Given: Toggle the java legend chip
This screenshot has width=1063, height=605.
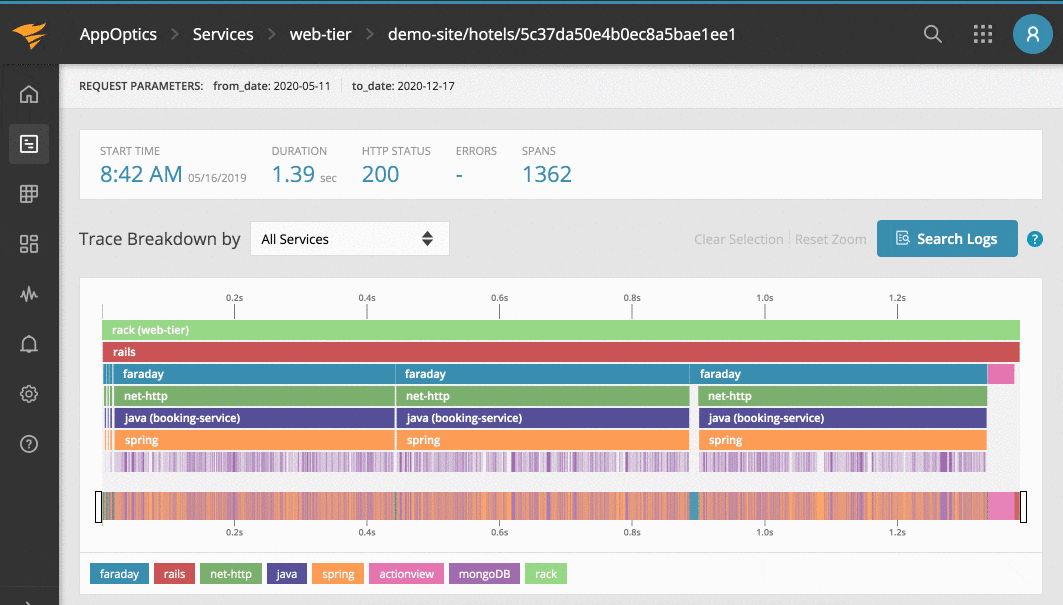Looking at the screenshot, I should click(x=287, y=574).
